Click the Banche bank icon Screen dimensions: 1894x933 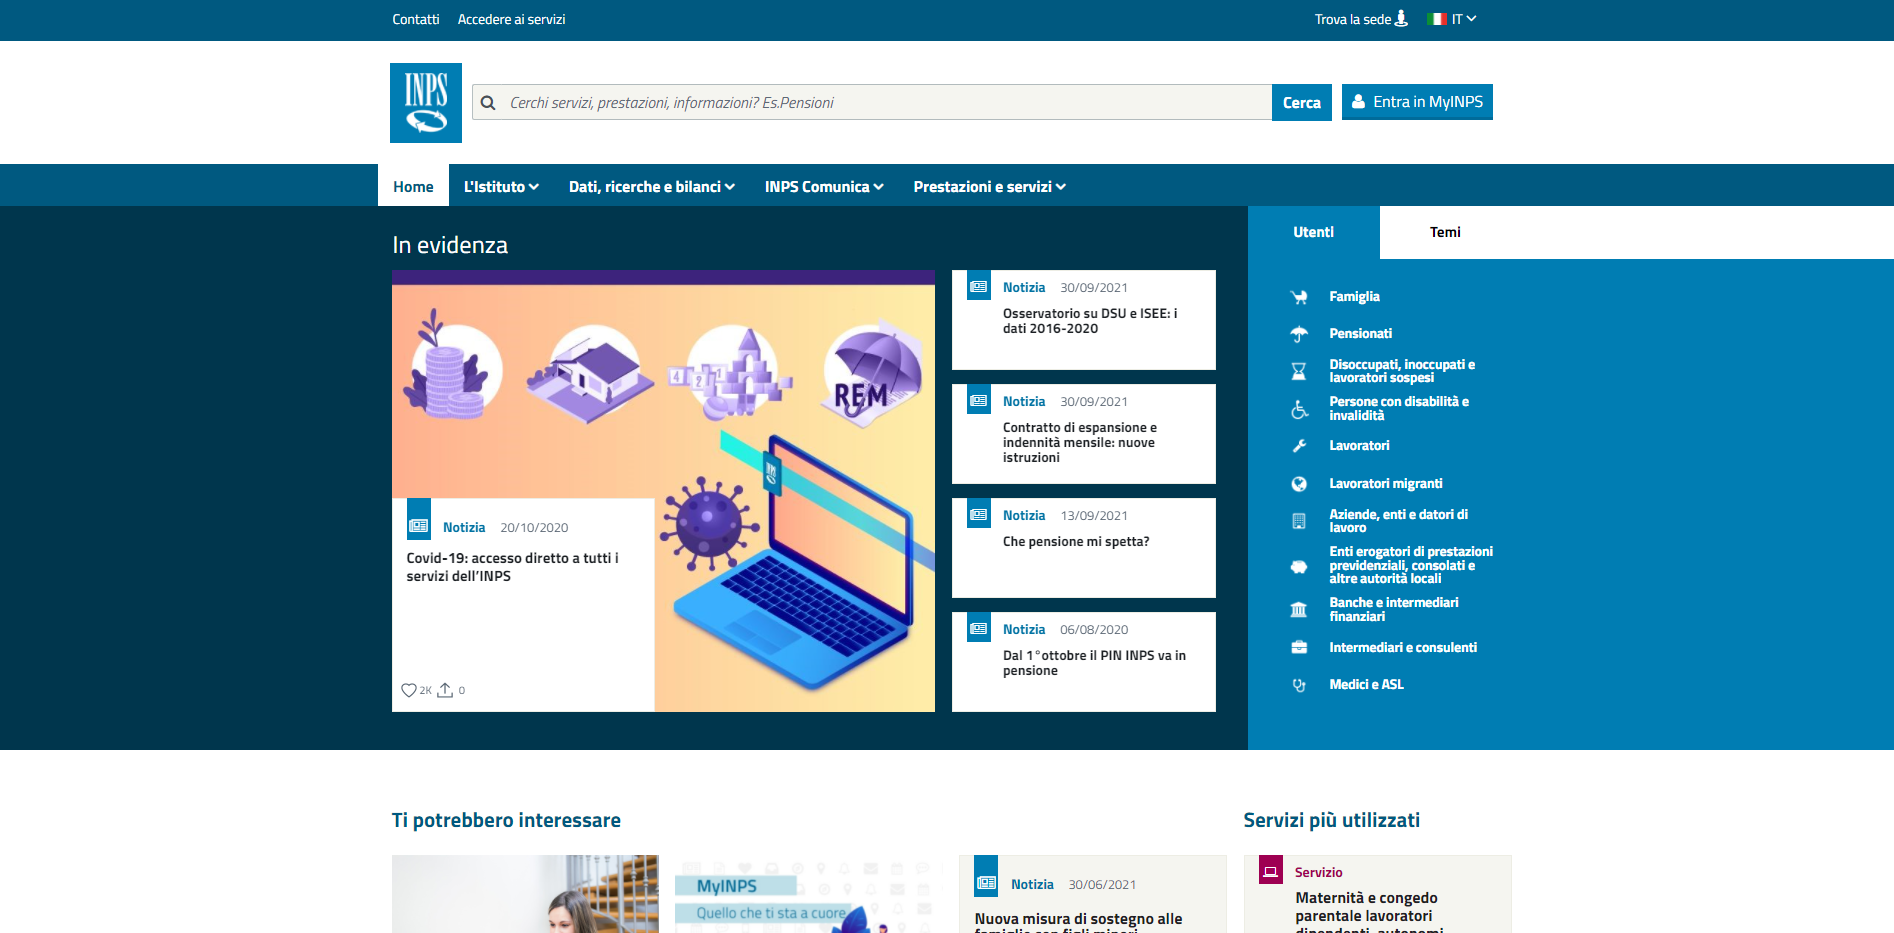click(x=1299, y=610)
